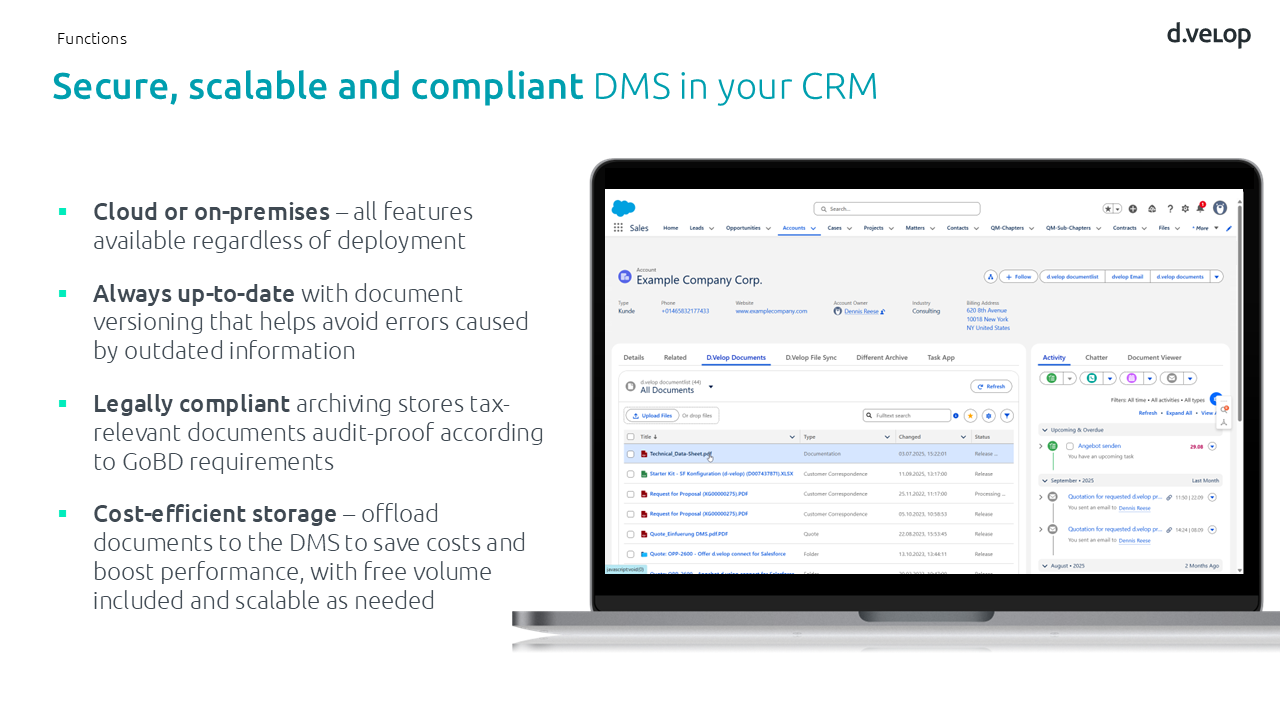
Task: Open the All Documents list dropdown
Action: [x=711, y=386]
